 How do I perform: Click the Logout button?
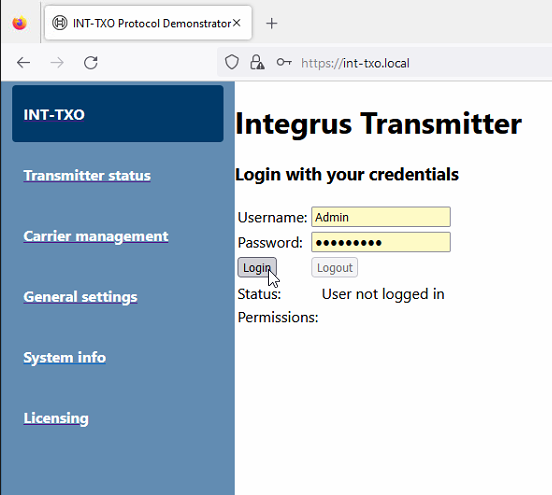pyautogui.click(x=334, y=268)
